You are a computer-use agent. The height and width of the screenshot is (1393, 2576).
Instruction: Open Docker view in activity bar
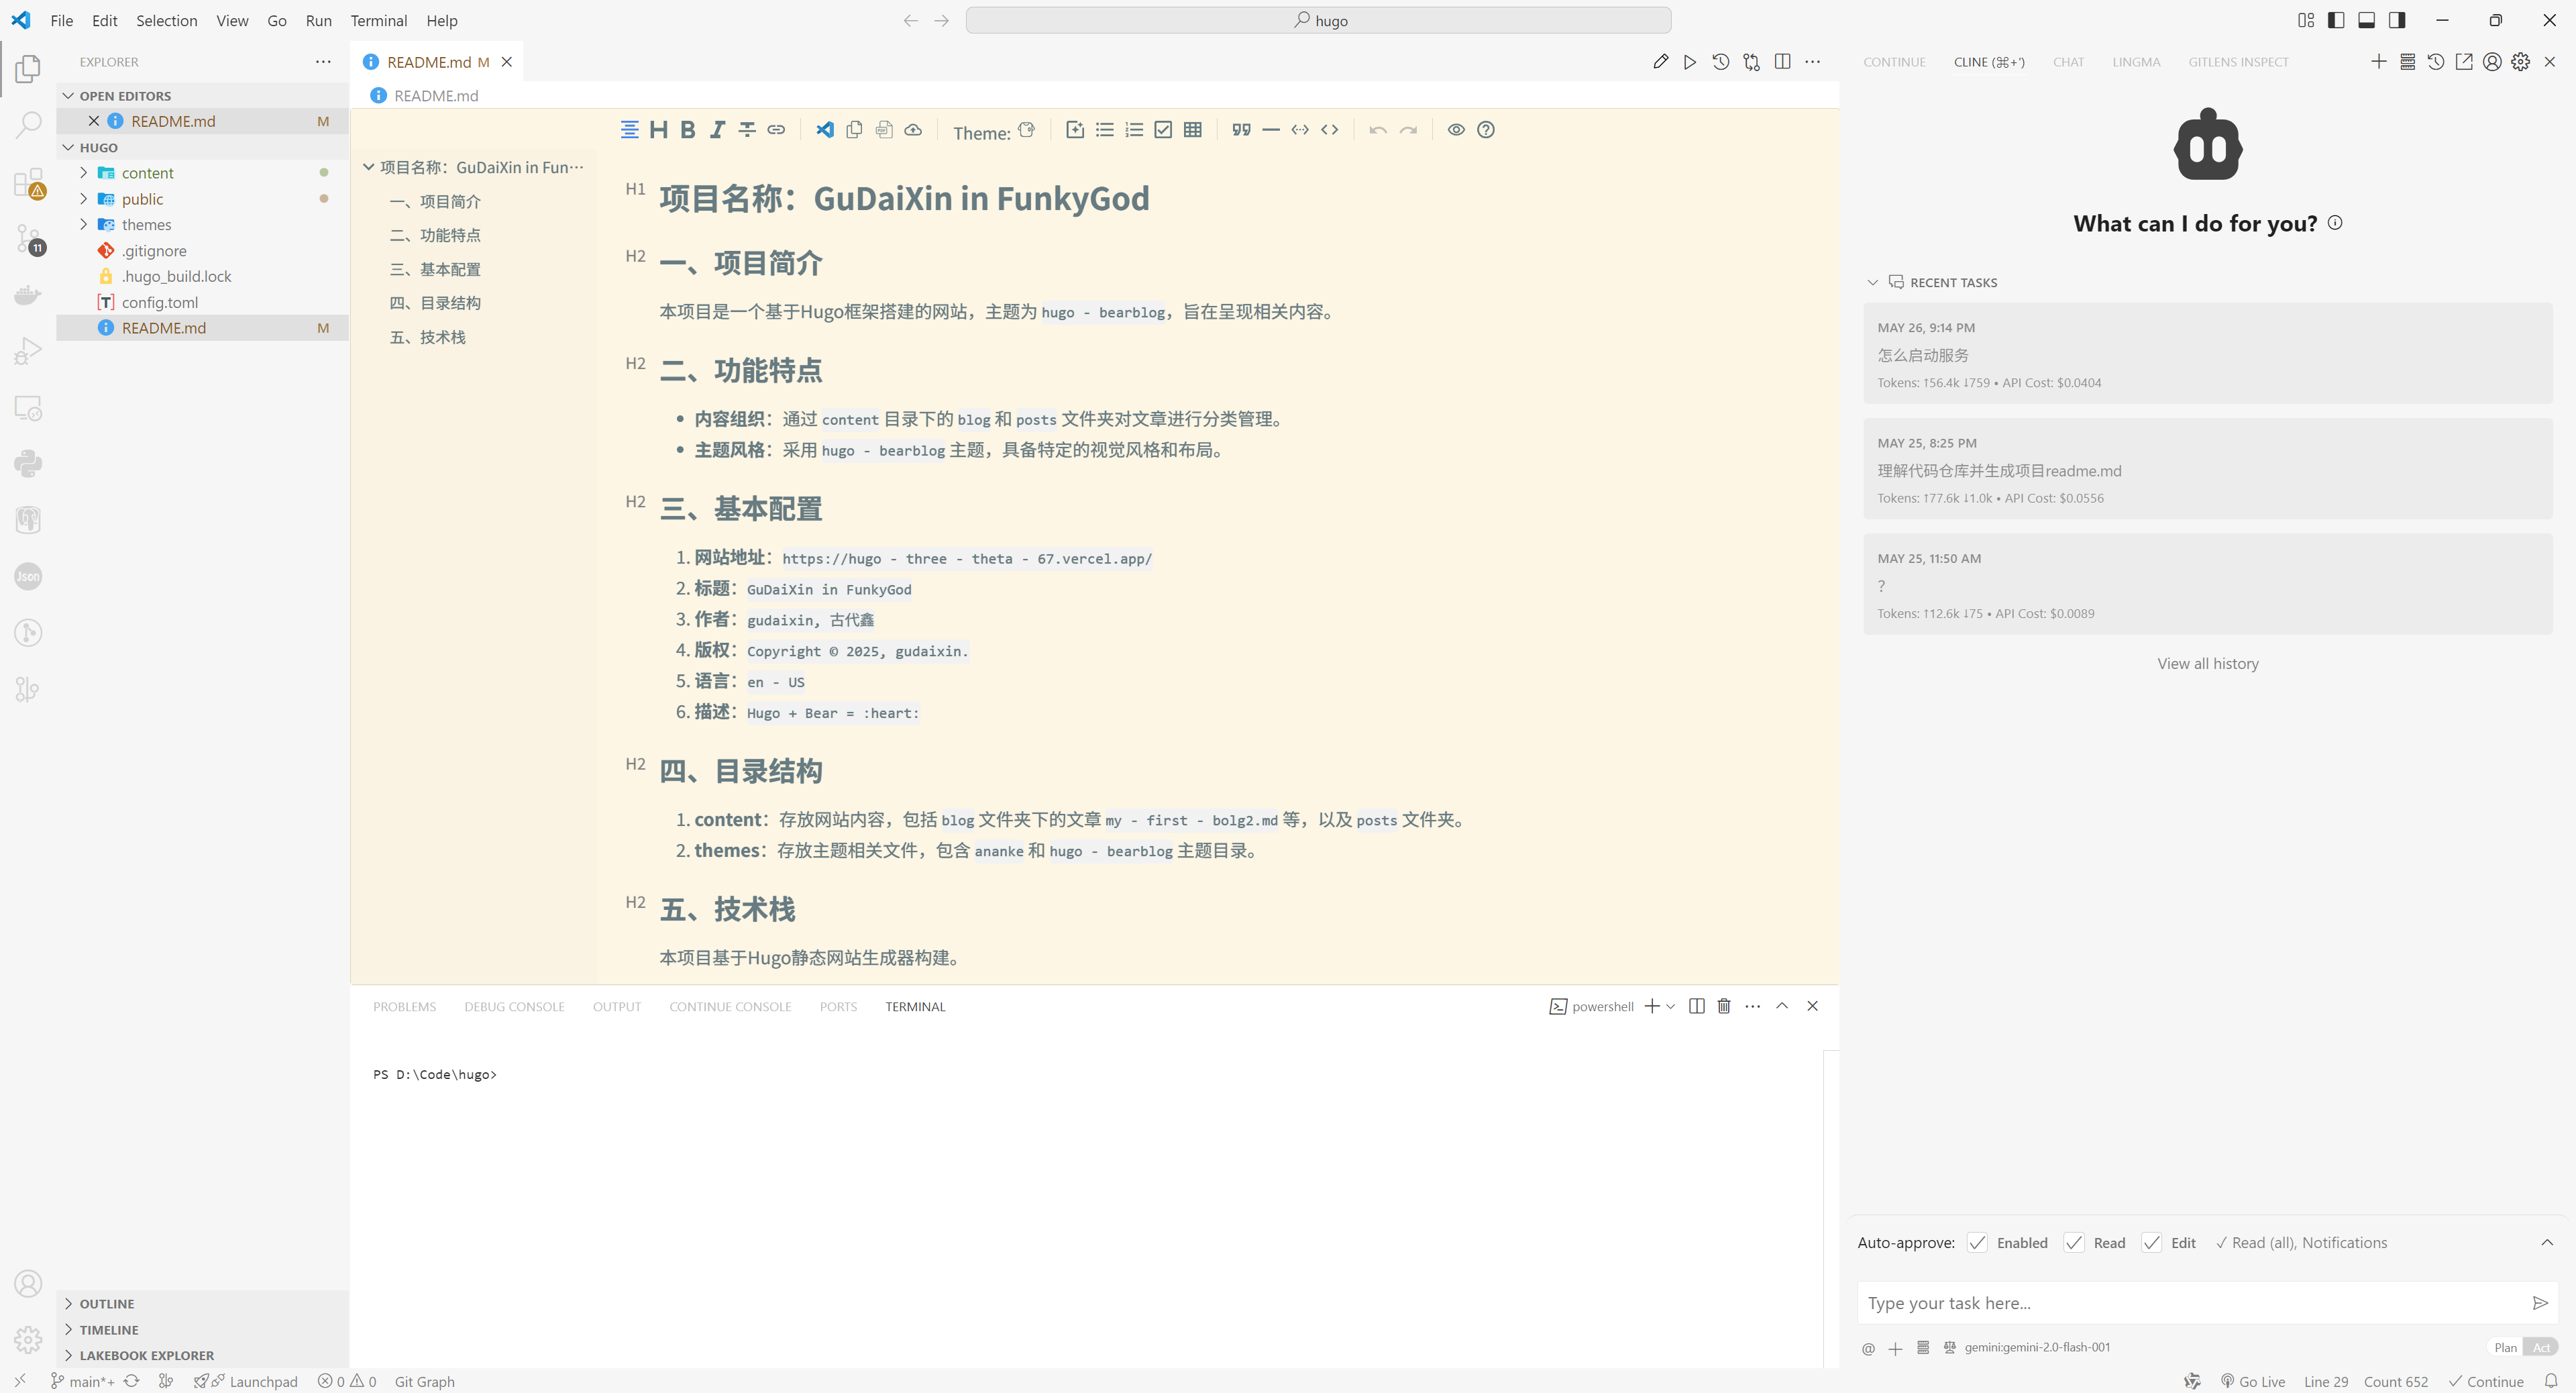coord(28,295)
